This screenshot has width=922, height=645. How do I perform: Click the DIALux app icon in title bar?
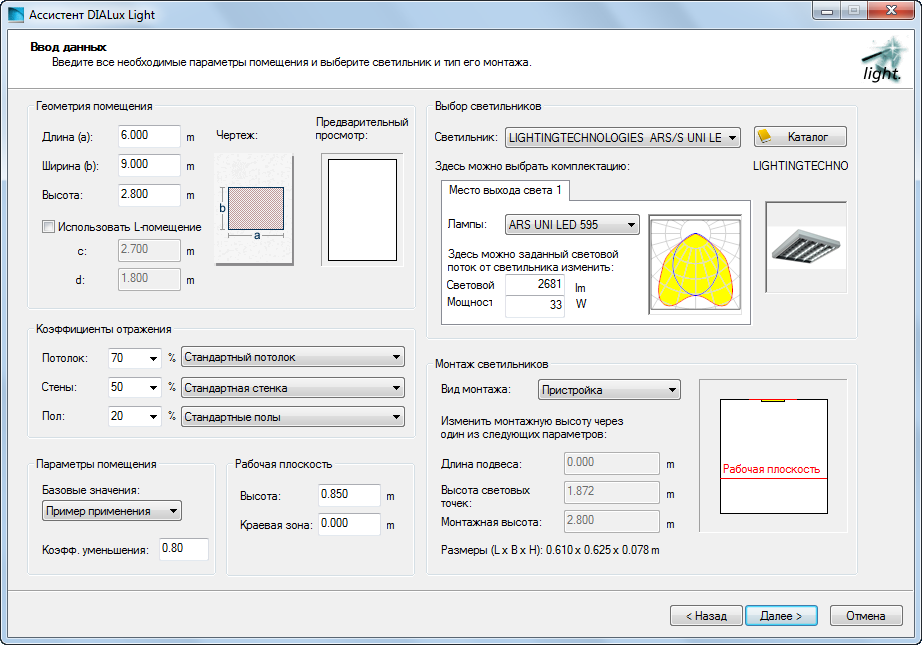click(x=16, y=14)
